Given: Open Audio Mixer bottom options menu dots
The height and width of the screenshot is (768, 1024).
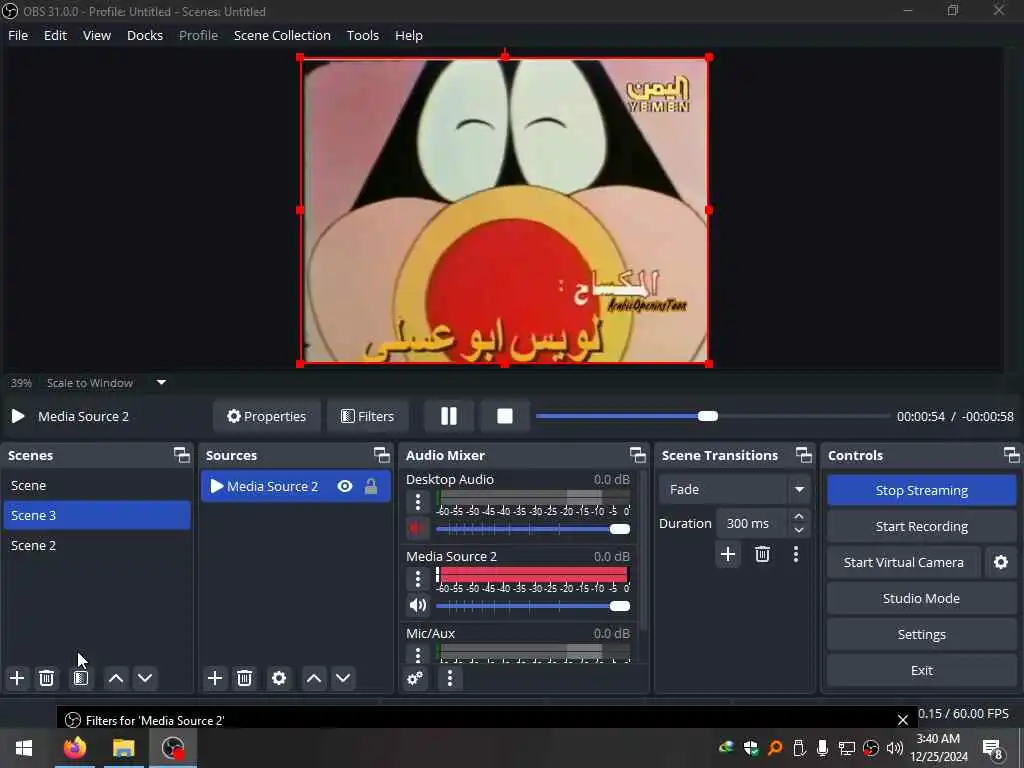Looking at the screenshot, I should click(449, 678).
